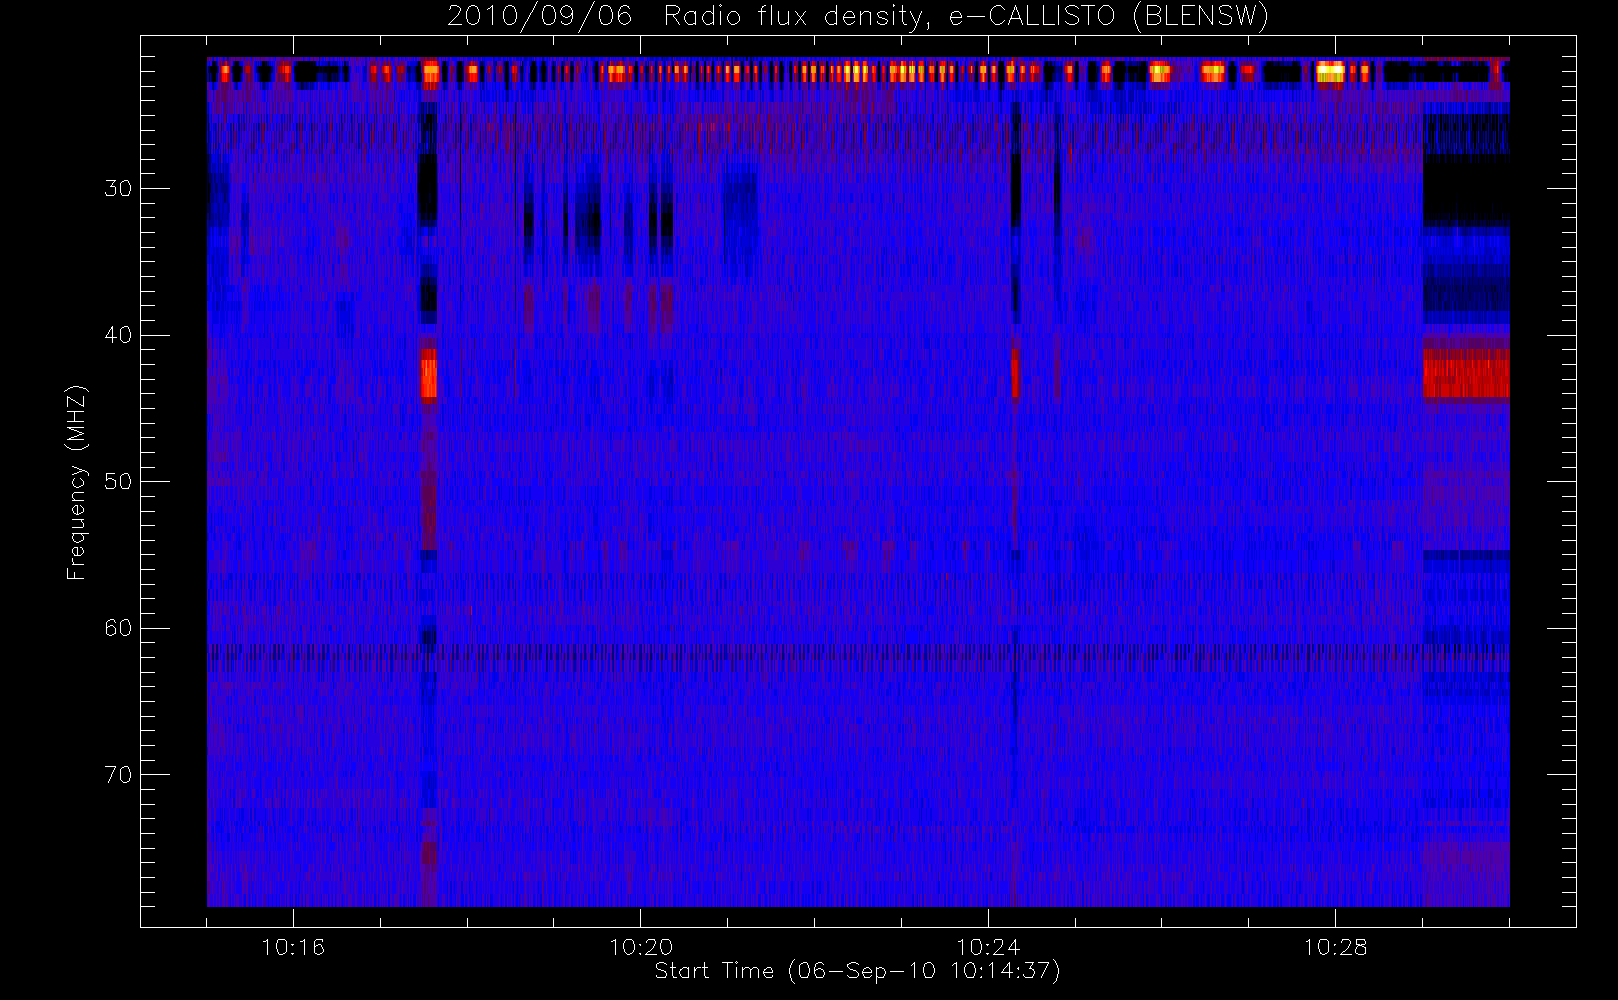Image resolution: width=1618 pixels, height=1000 pixels.
Task: Click the 60 MHz frequency tick label
Action: (118, 628)
